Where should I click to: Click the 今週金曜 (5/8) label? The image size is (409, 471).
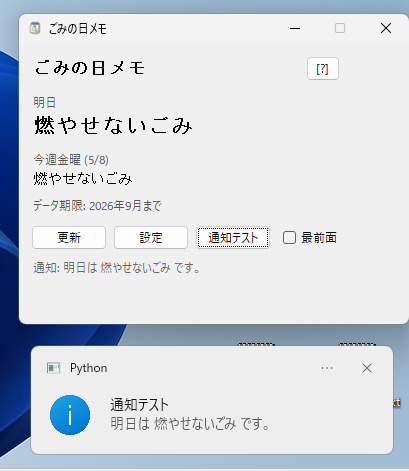[71, 160]
